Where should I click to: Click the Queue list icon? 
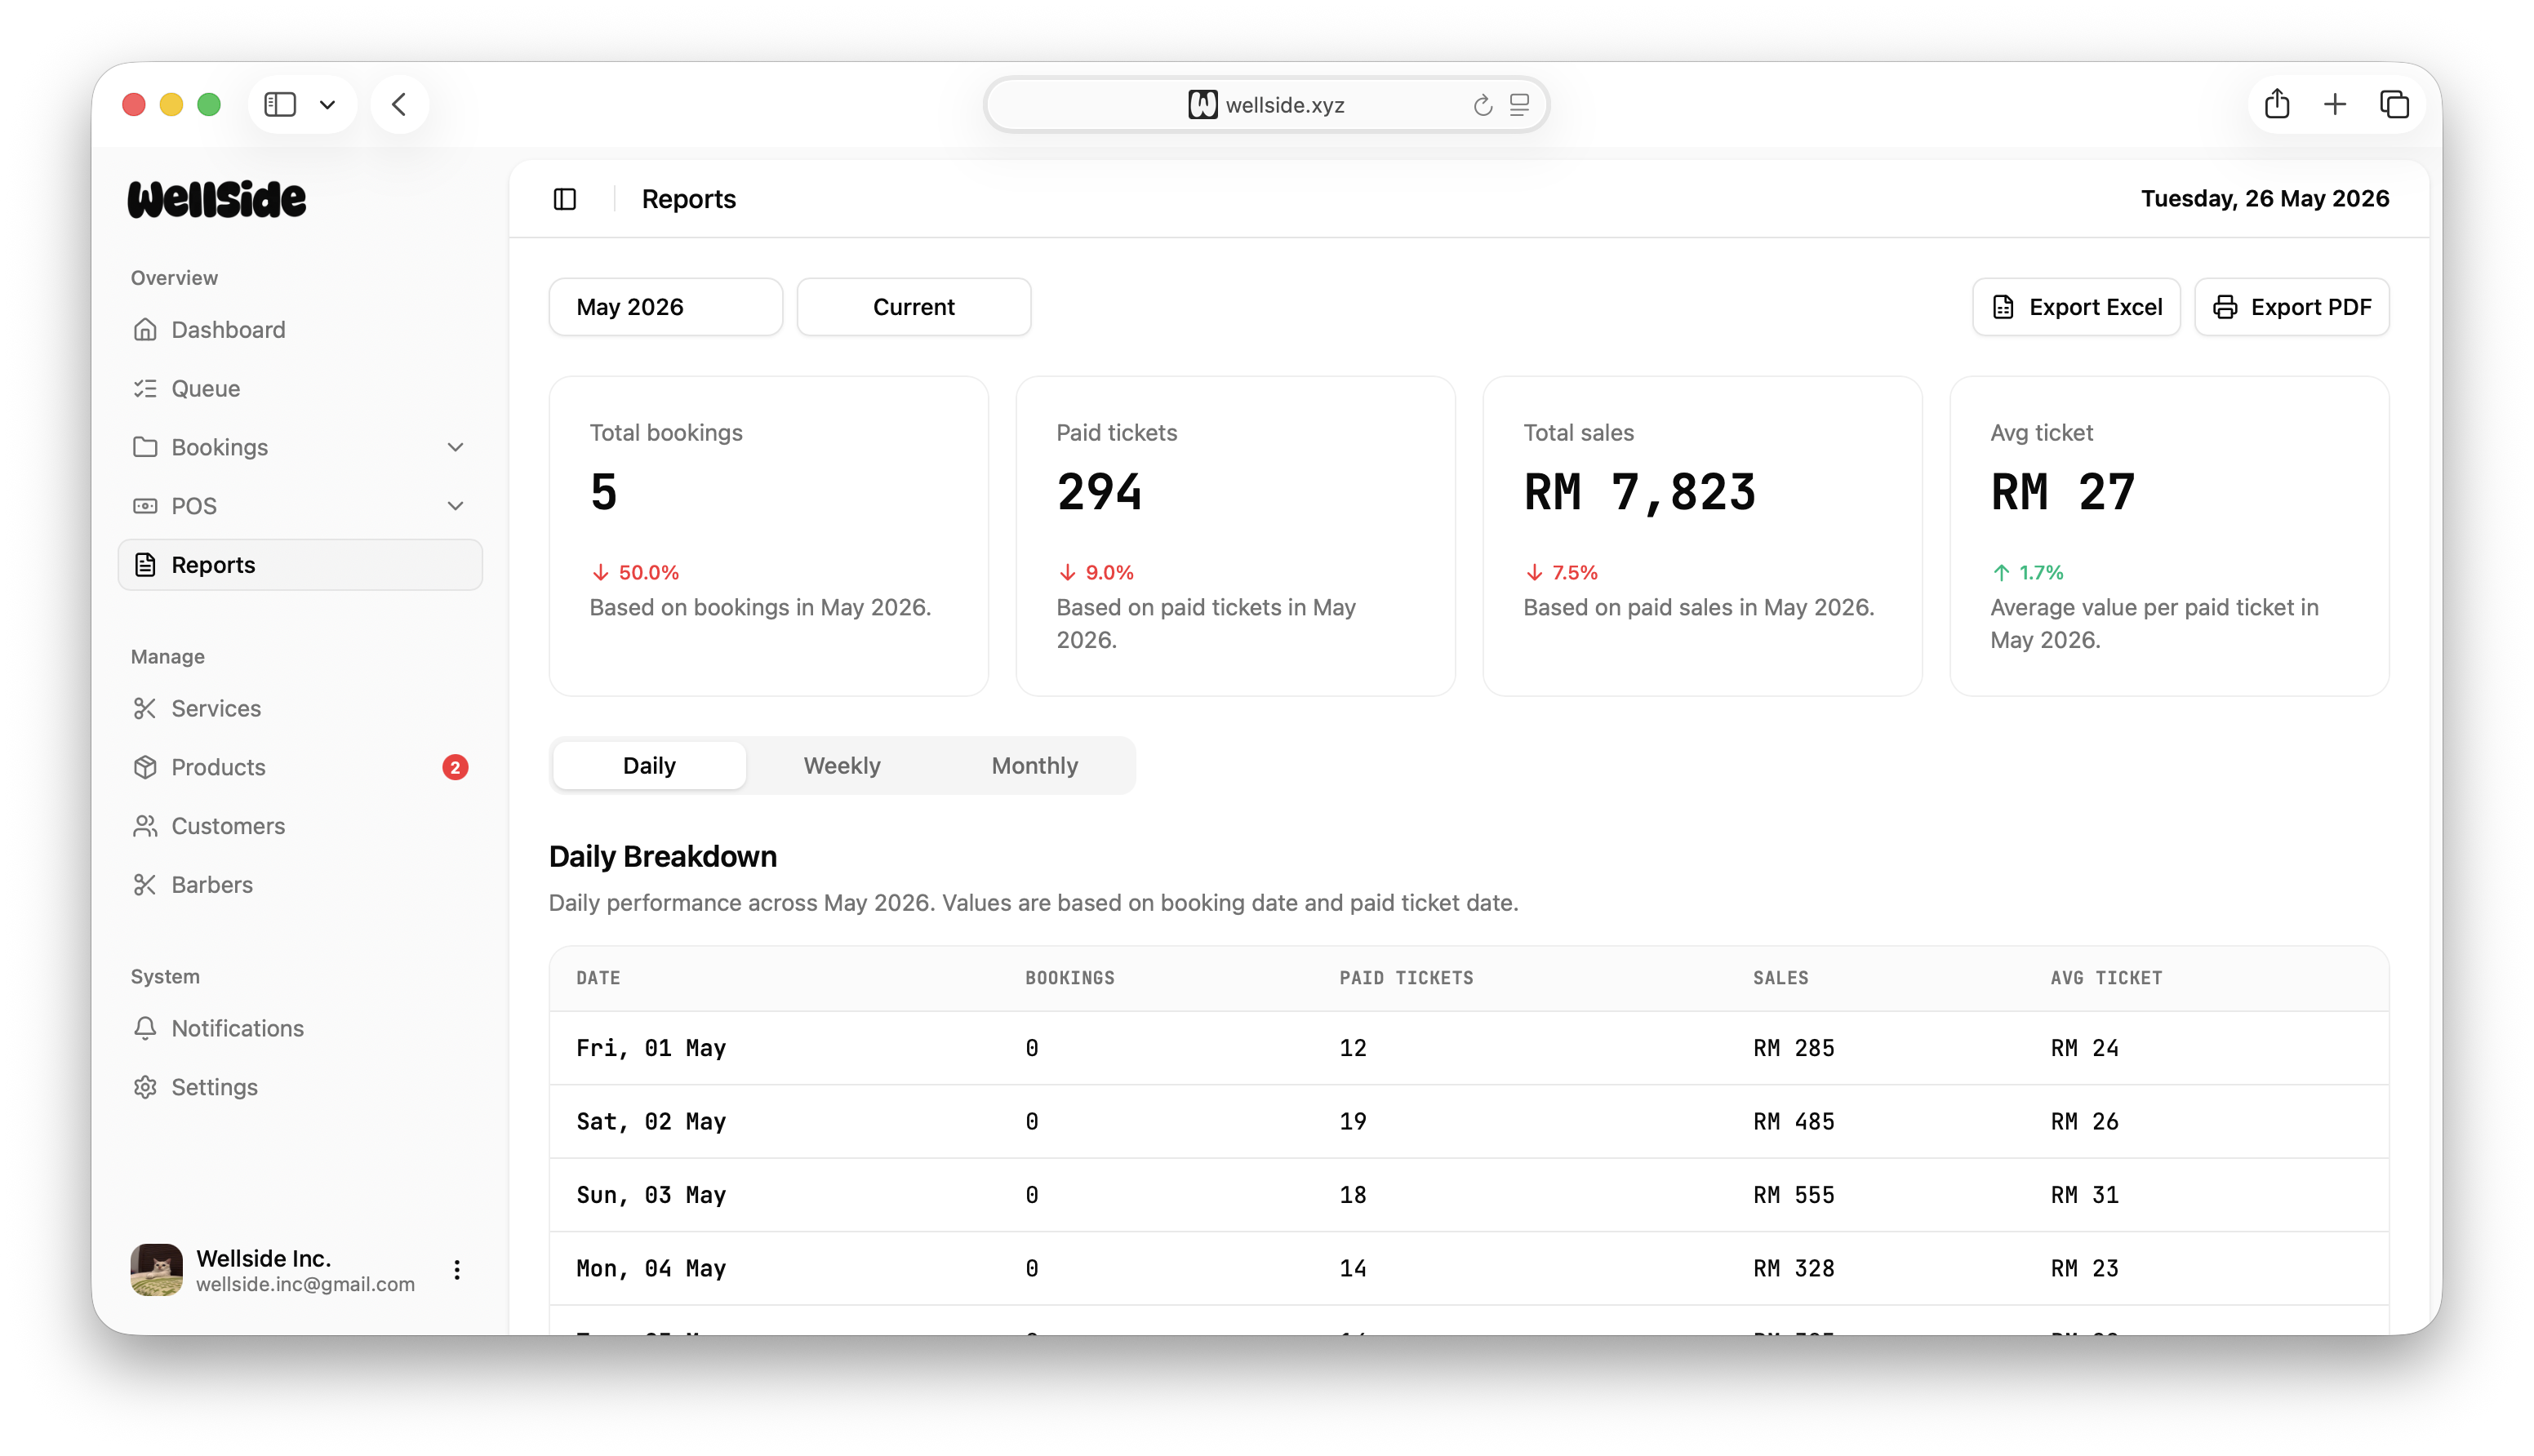145,388
